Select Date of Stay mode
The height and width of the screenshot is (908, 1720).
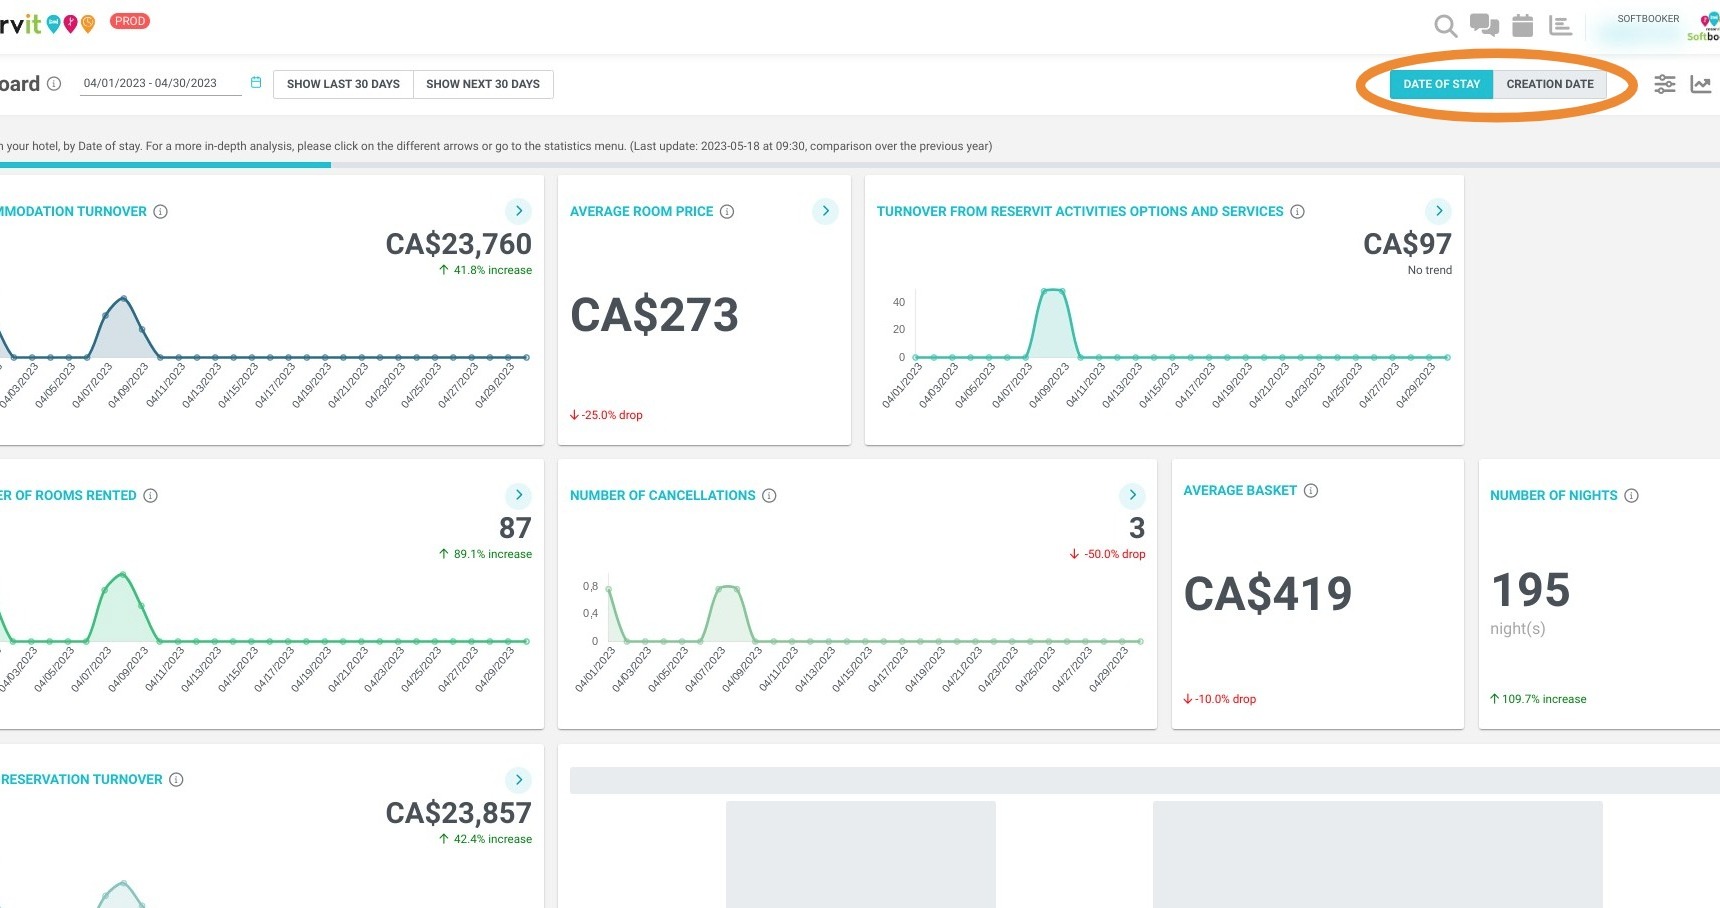[x=1441, y=84]
